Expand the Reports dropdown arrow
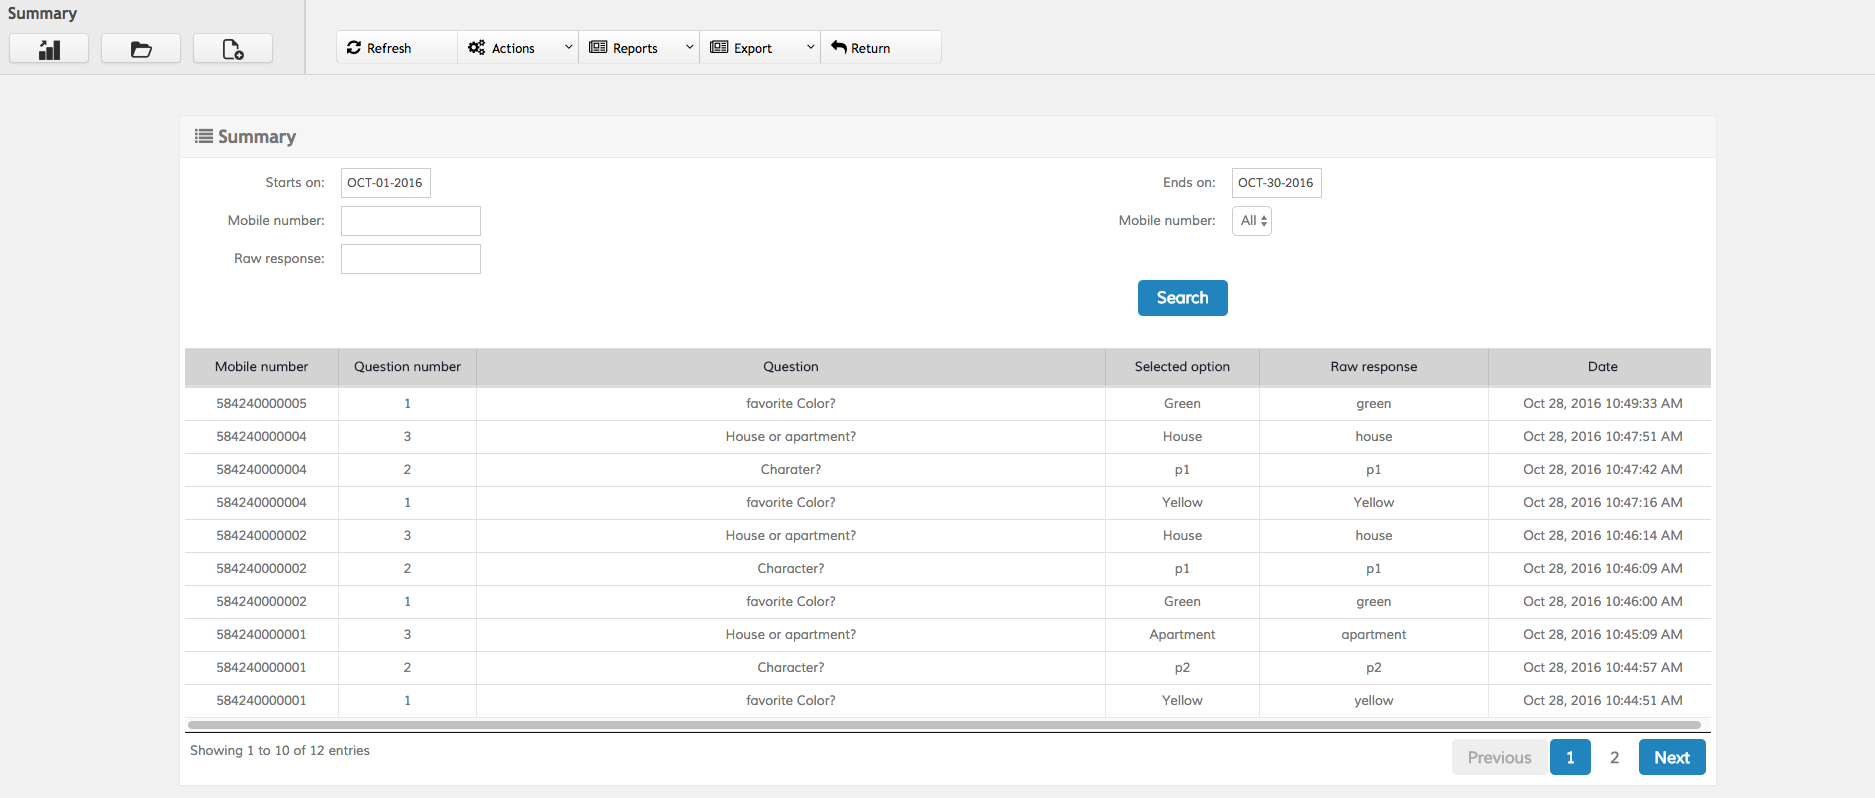Screen dimensions: 1875x798 (689, 47)
